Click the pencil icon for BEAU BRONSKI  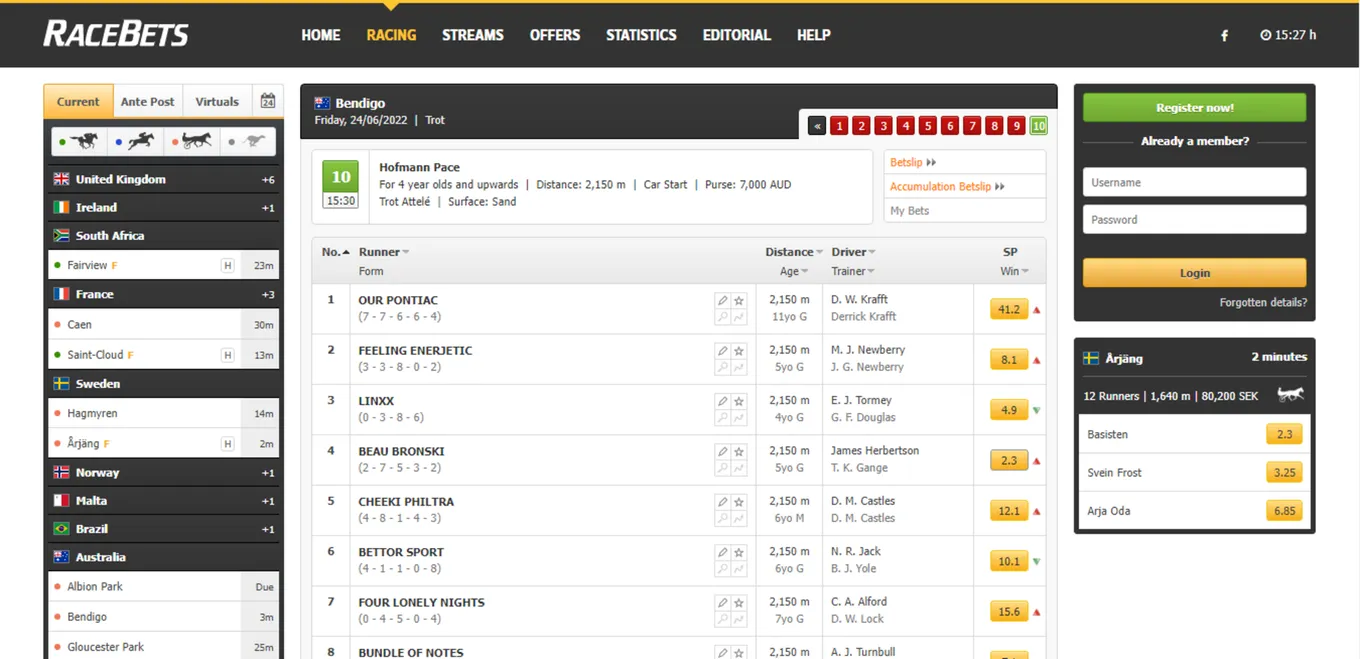722,452
